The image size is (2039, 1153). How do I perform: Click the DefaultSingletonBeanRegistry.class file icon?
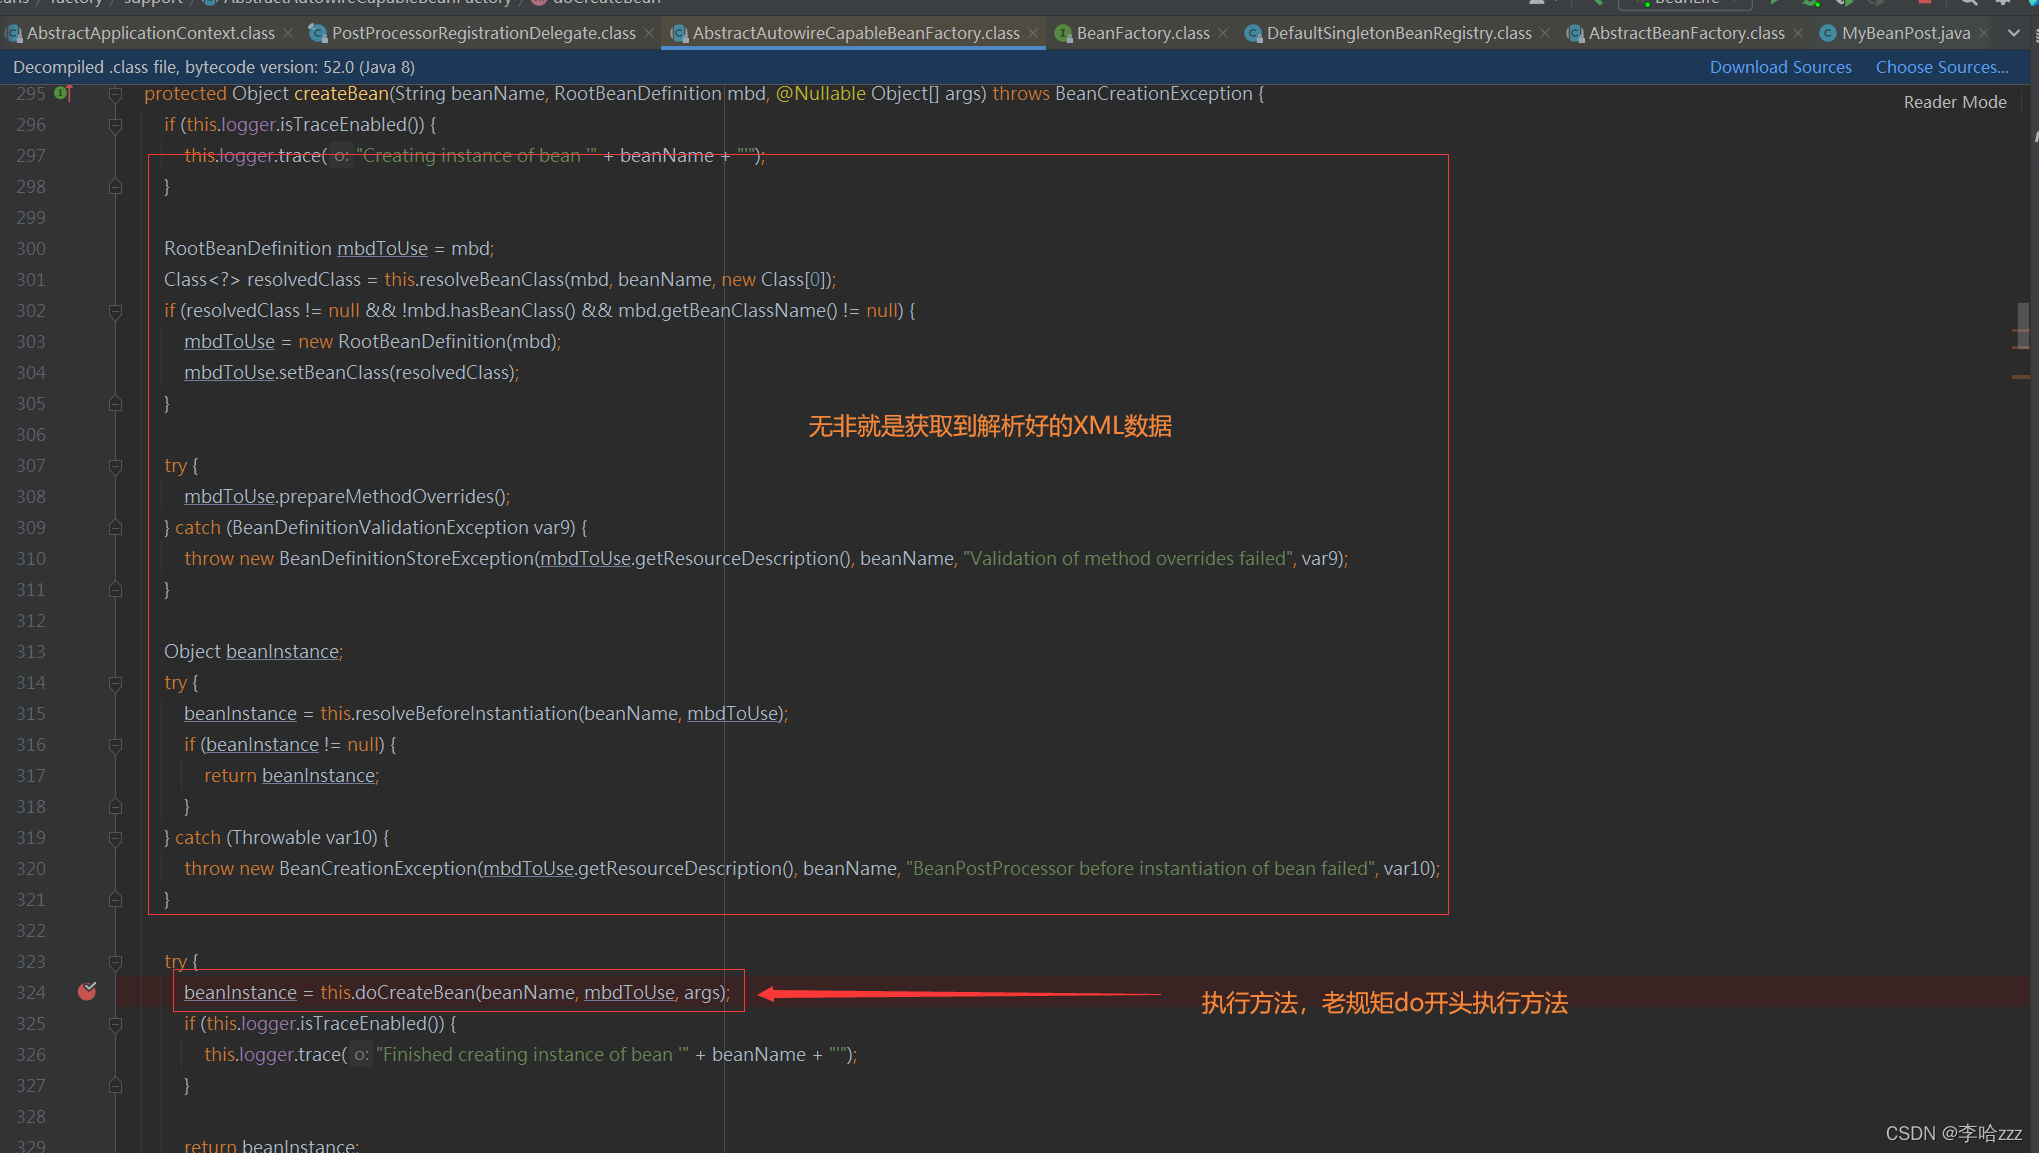(1253, 34)
